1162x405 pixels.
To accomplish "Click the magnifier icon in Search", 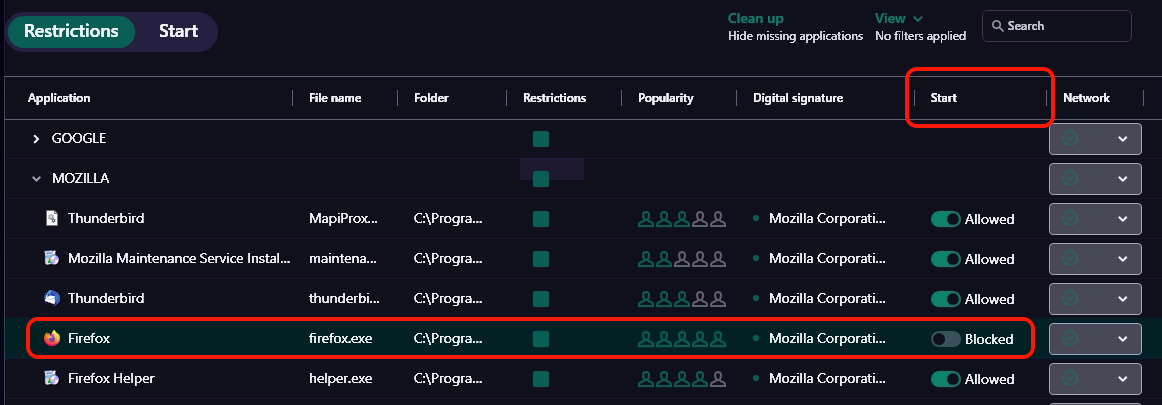I will (x=997, y=26).
